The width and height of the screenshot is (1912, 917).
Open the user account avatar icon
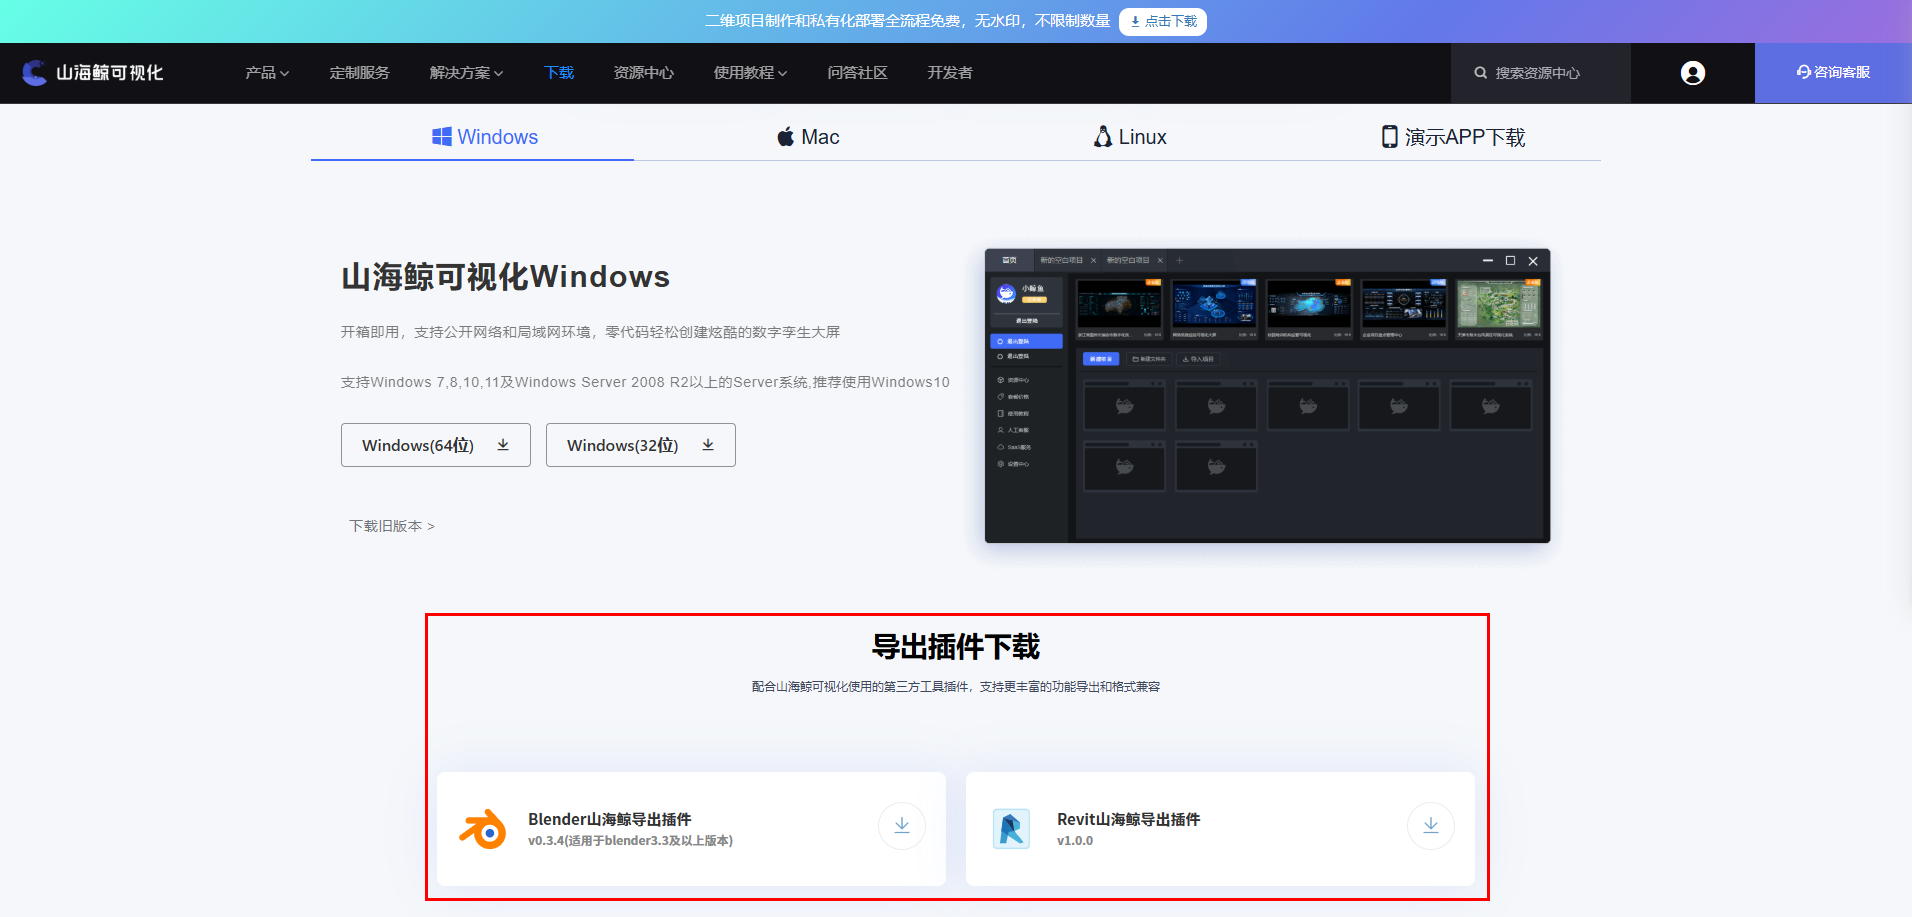(1693, 73)
